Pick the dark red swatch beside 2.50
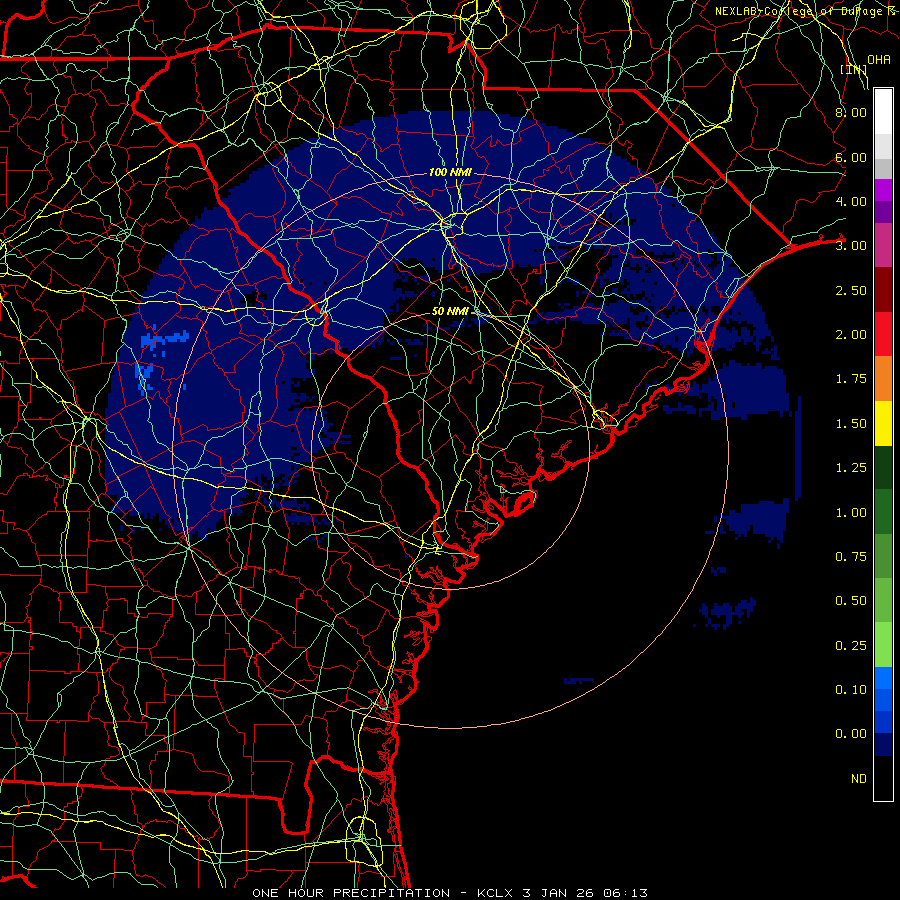This screenshot has height=900, width=900. pyautogui.click(x=883, y=290)
